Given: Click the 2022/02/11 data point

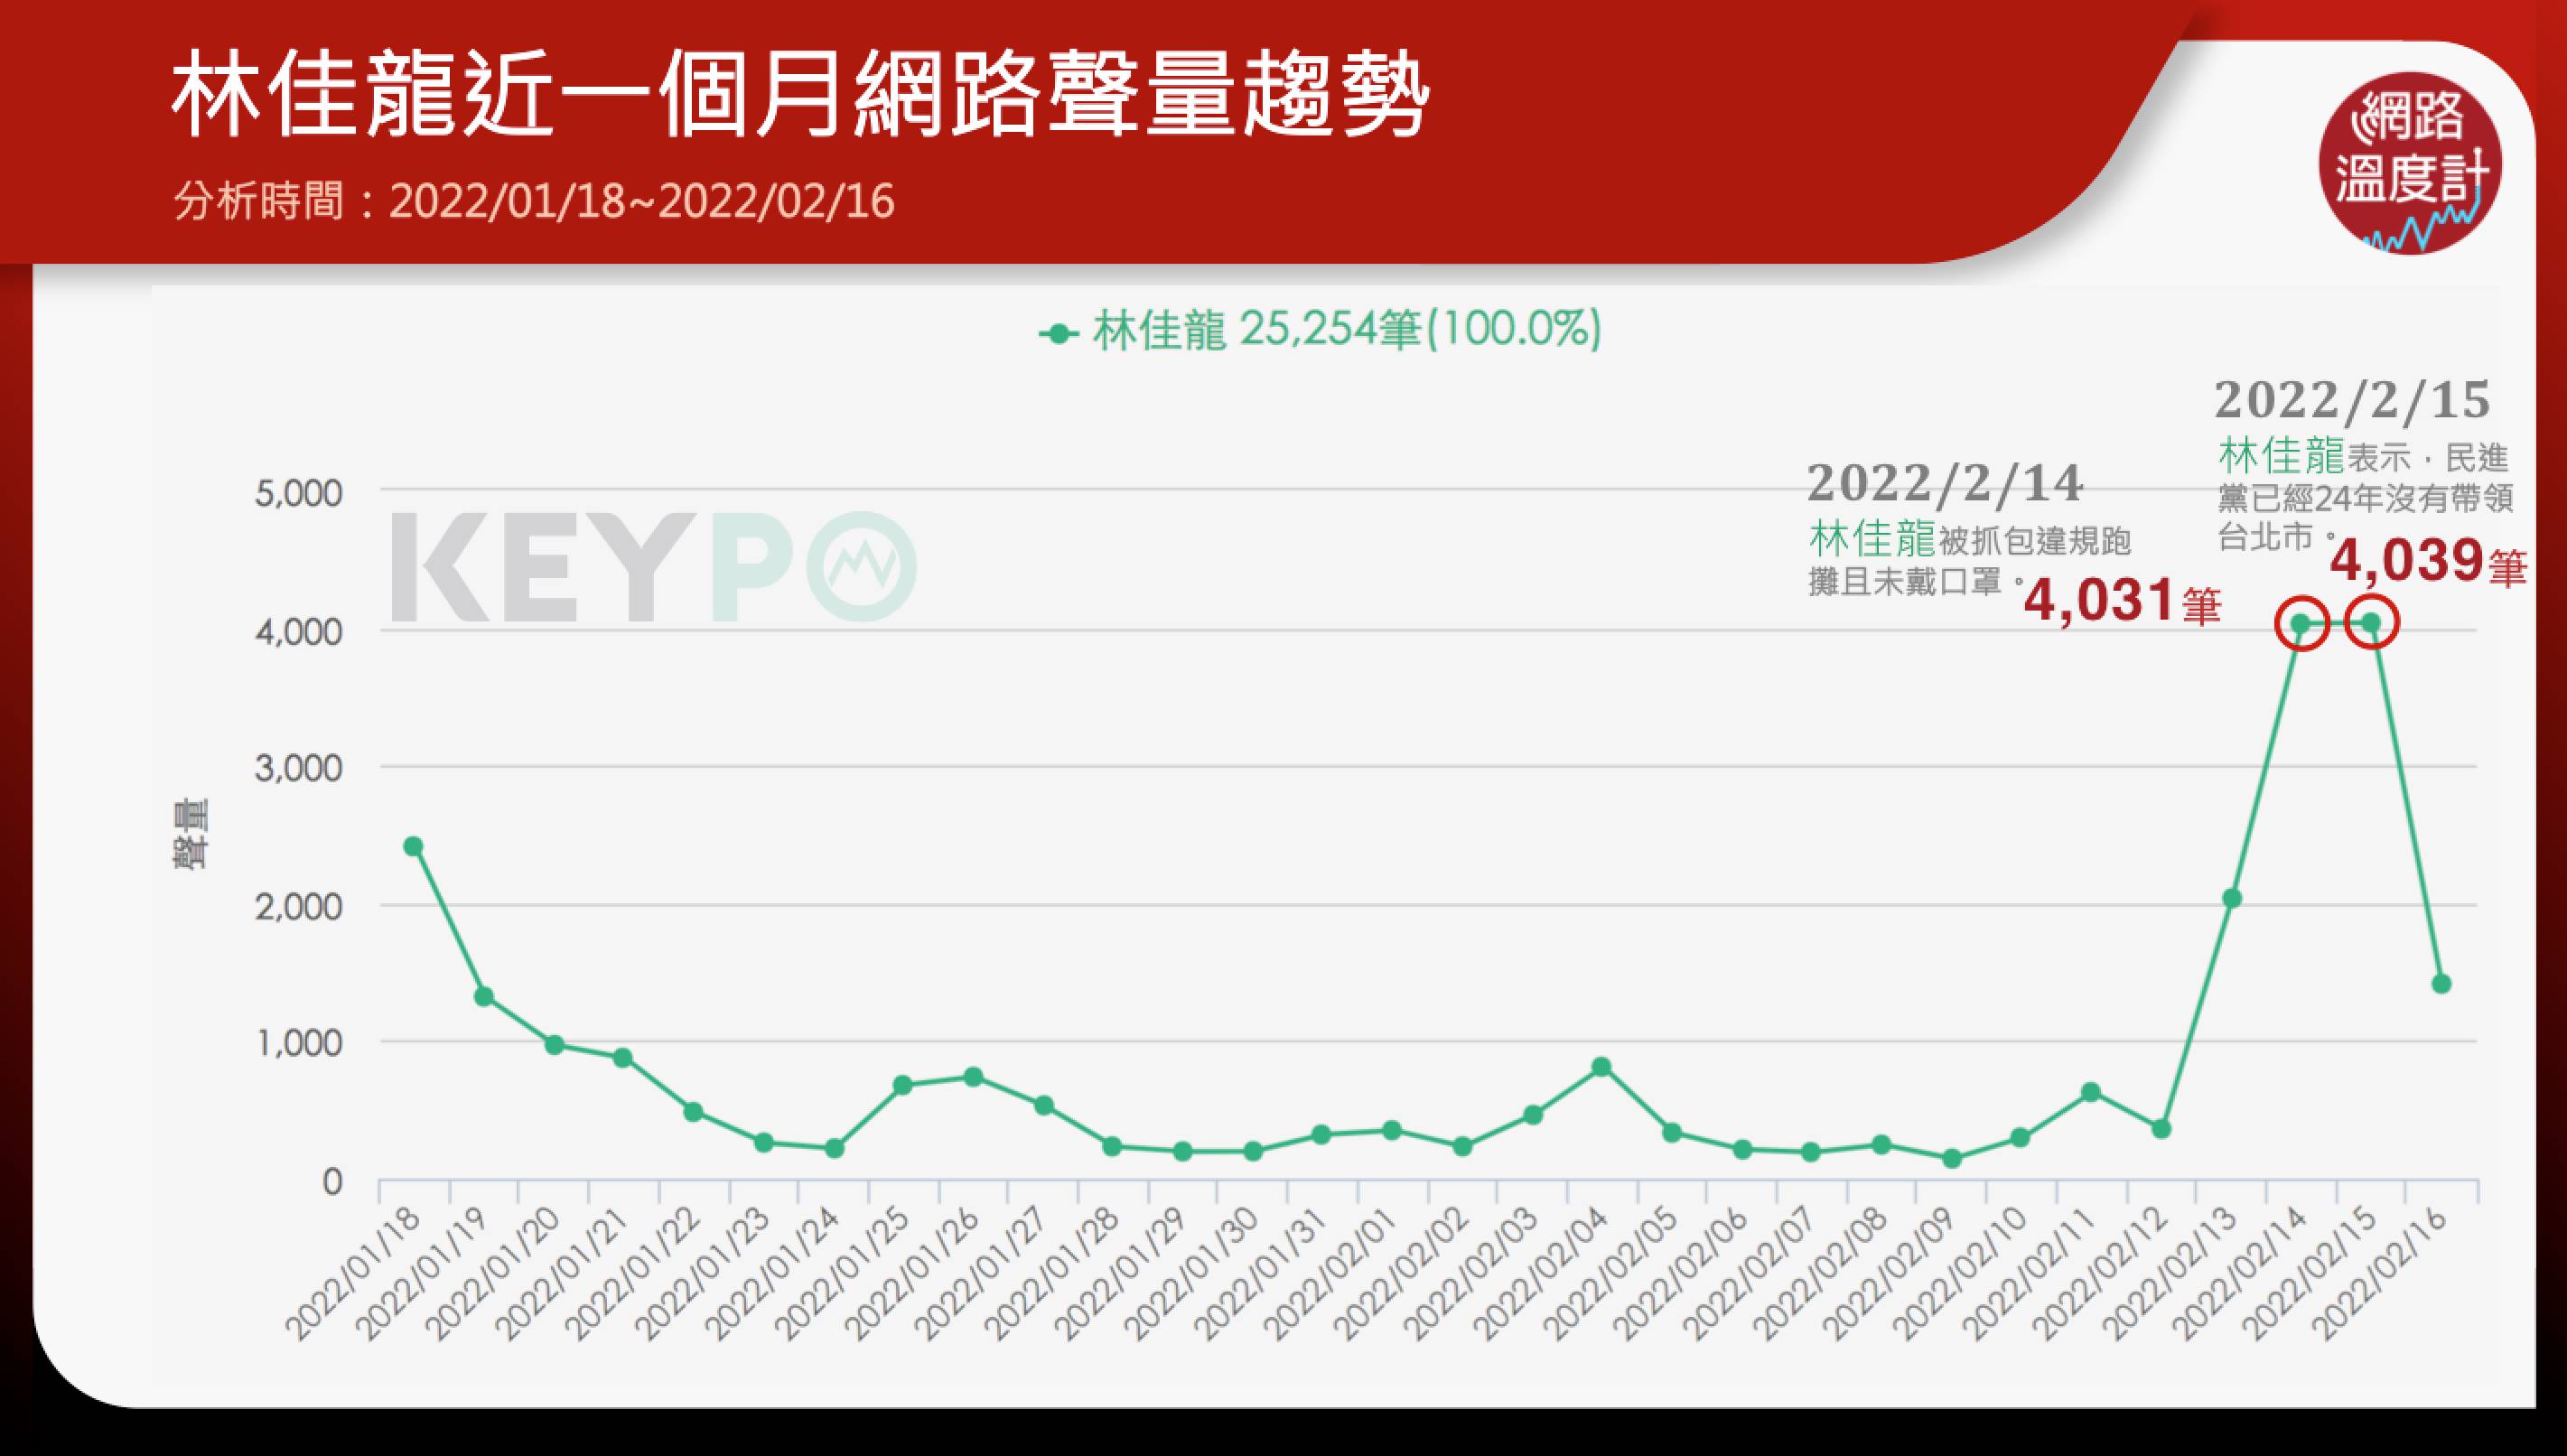Looking at the screenshot, I should [2090, 1092].
